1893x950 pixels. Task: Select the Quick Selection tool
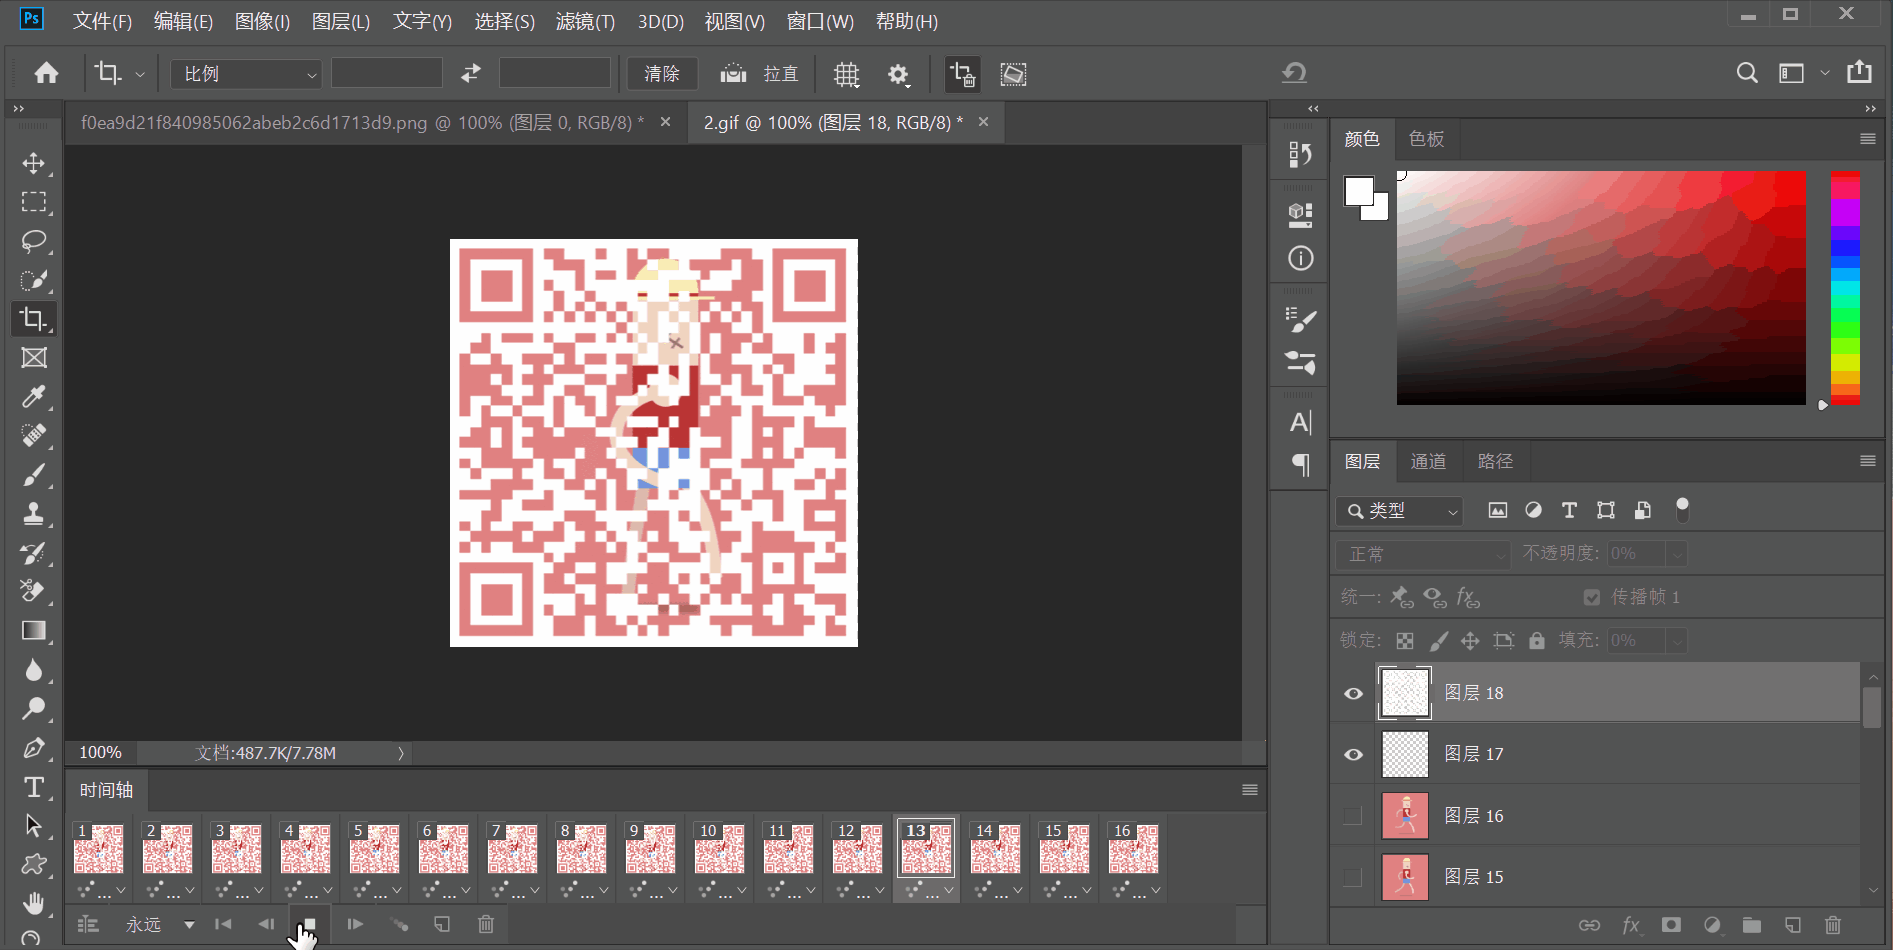[34, 280]
